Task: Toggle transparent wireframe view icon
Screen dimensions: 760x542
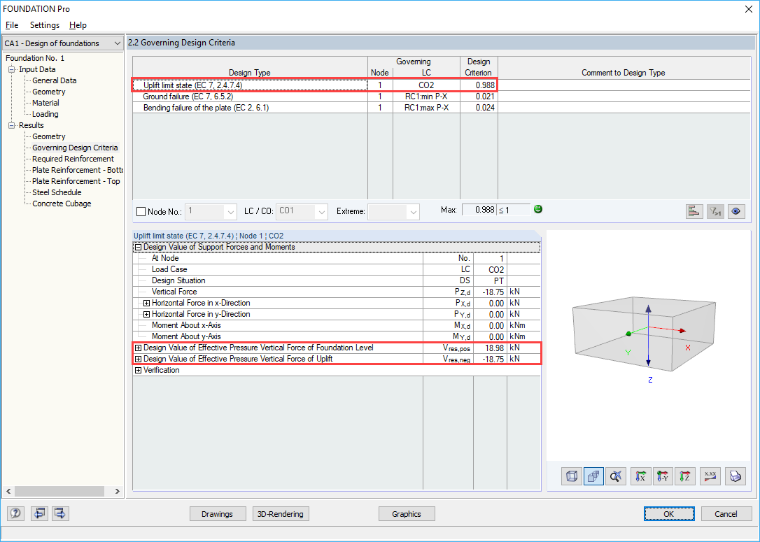Action: click(571, 477)
